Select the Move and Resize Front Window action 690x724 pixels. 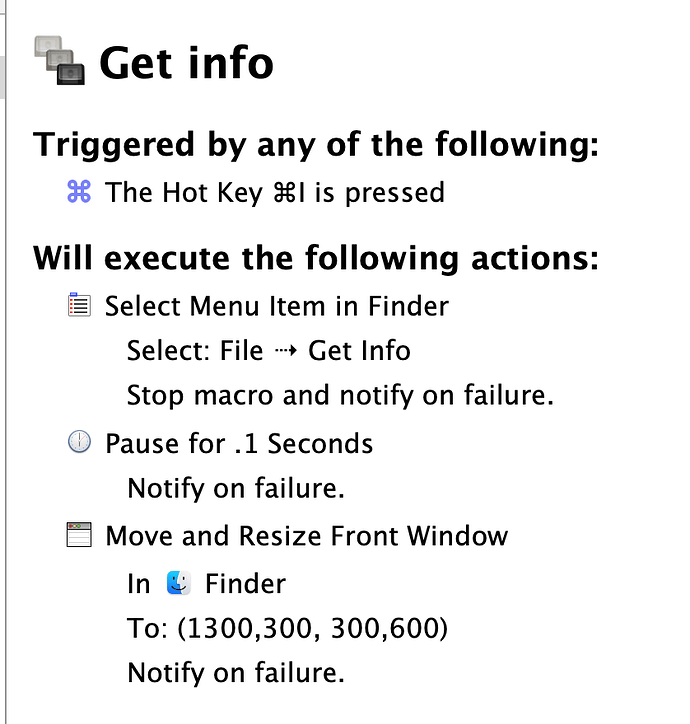[307, 536]
